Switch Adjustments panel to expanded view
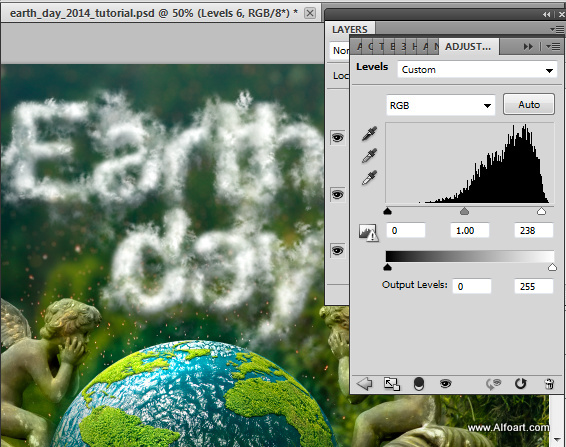The height and width of the screenshot is (447, 566). coord(392,383)
